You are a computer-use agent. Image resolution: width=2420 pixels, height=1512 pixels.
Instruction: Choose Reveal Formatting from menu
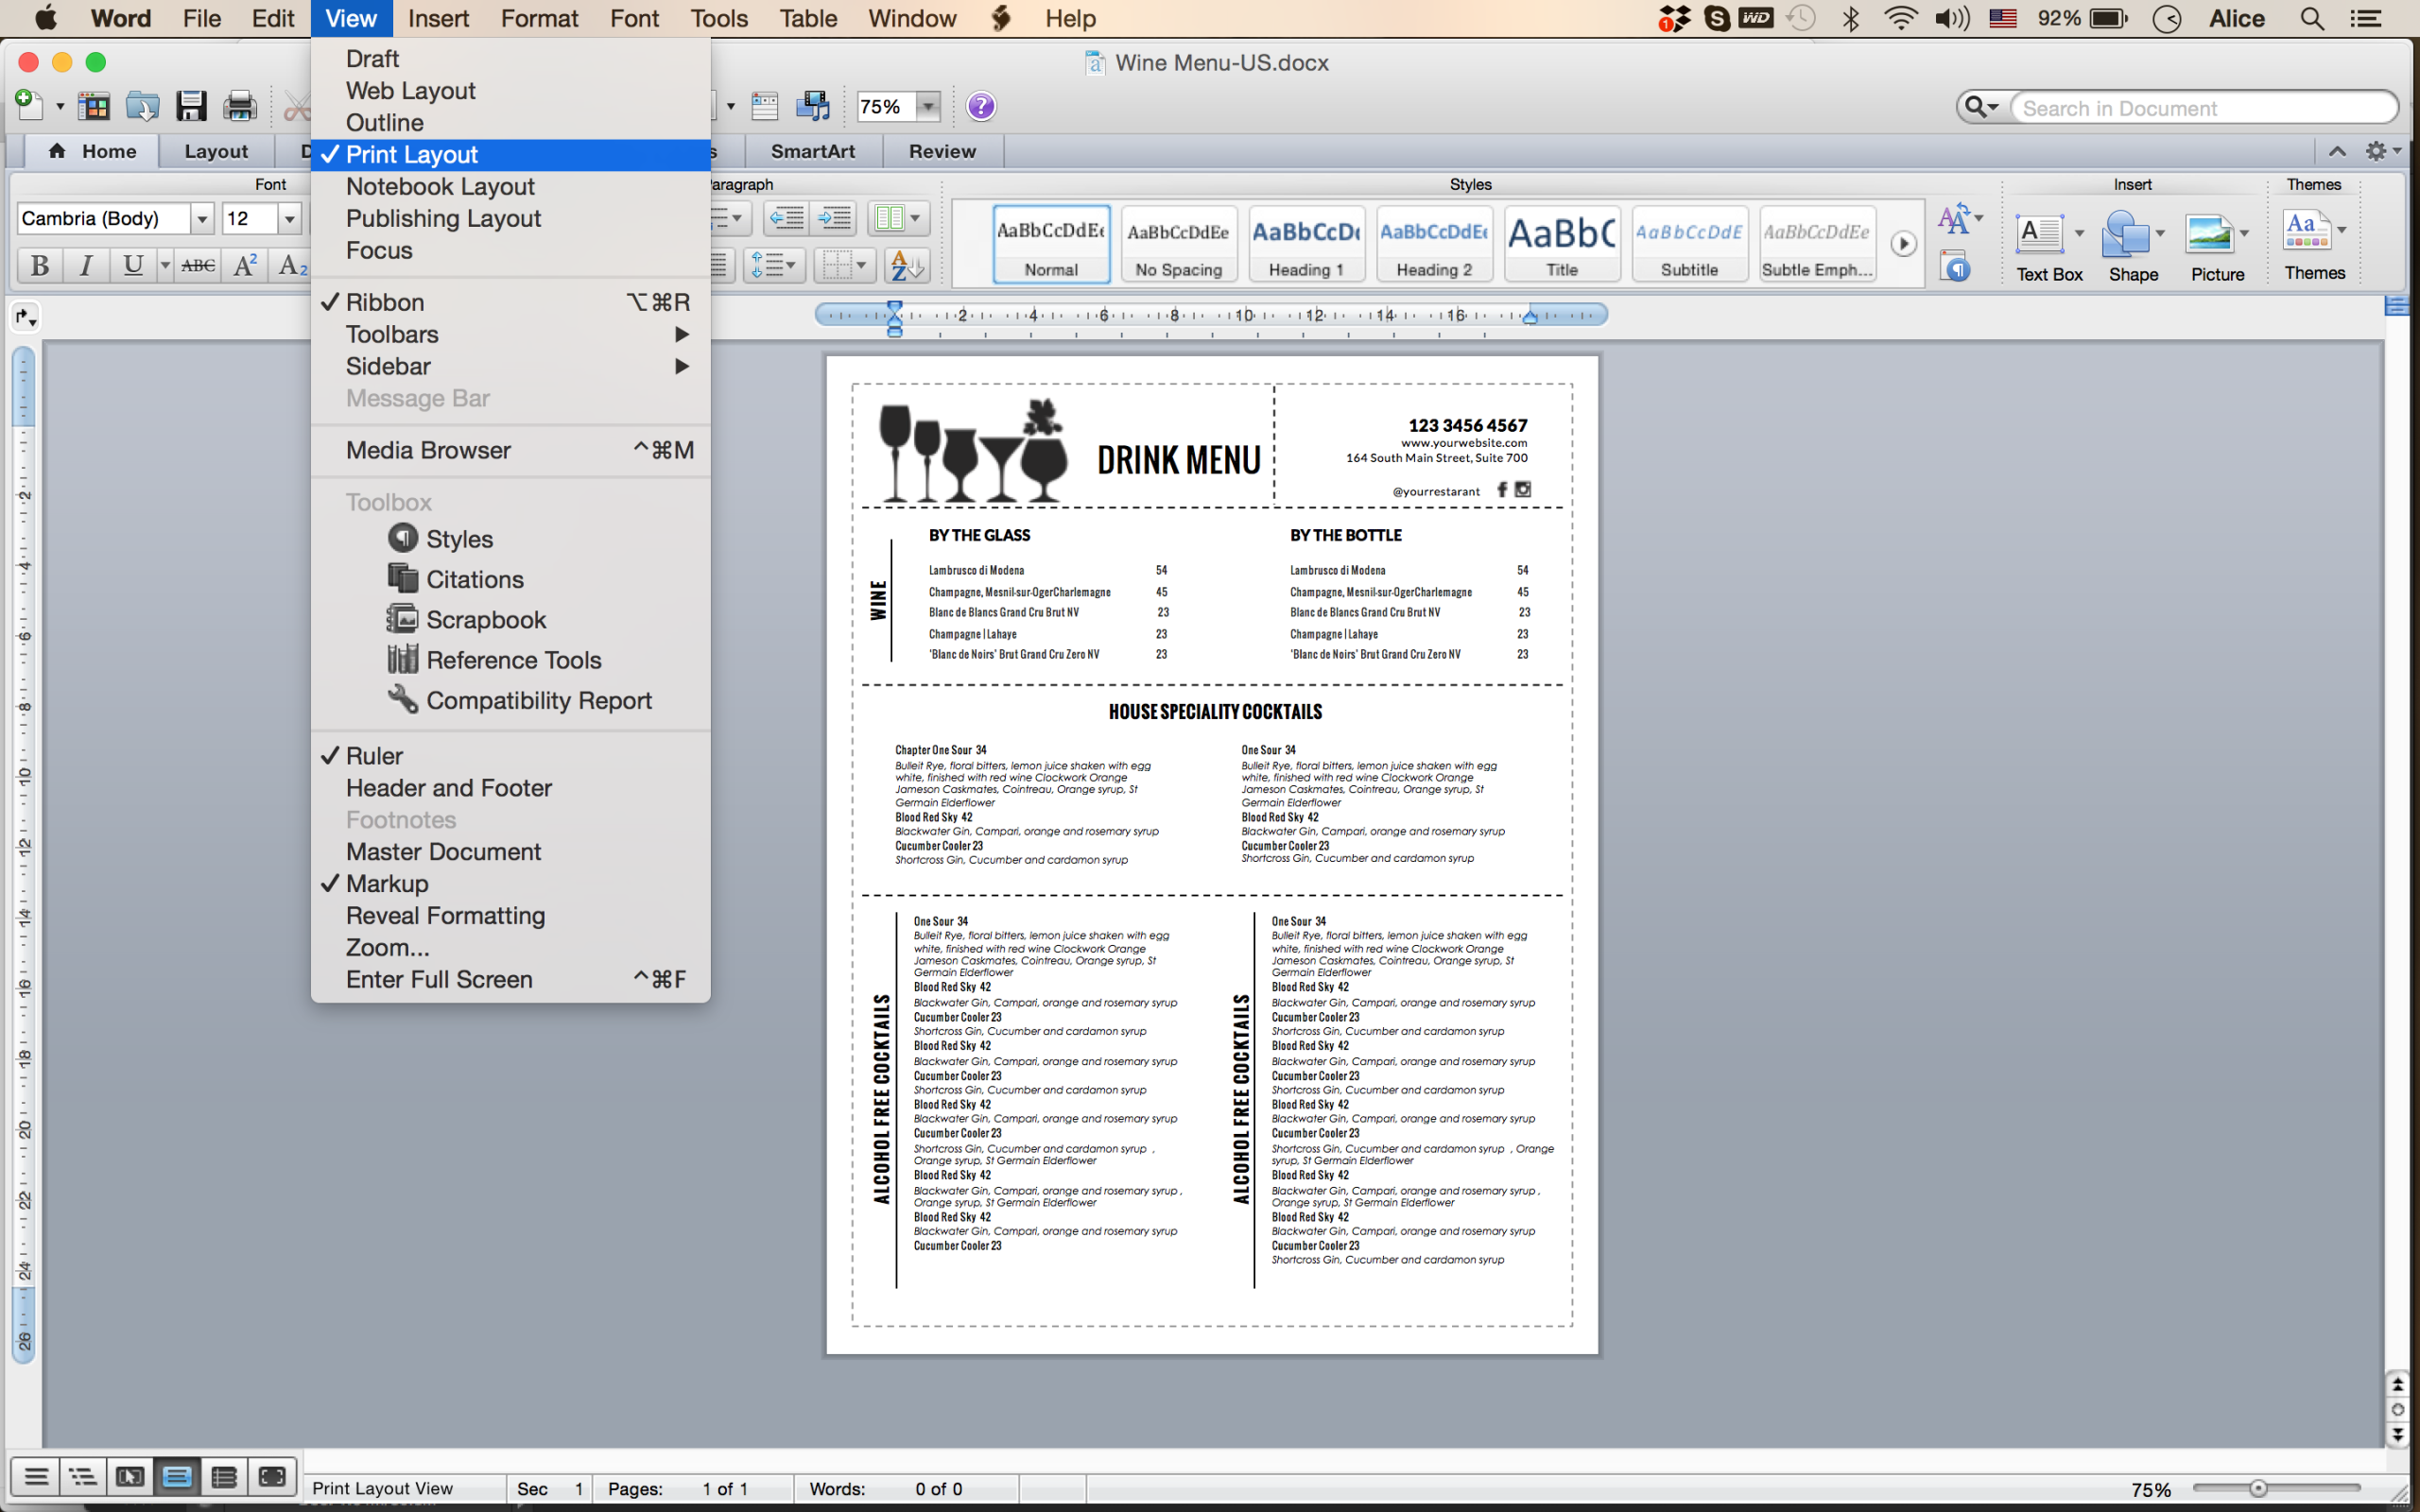click(x=510, y=916)
